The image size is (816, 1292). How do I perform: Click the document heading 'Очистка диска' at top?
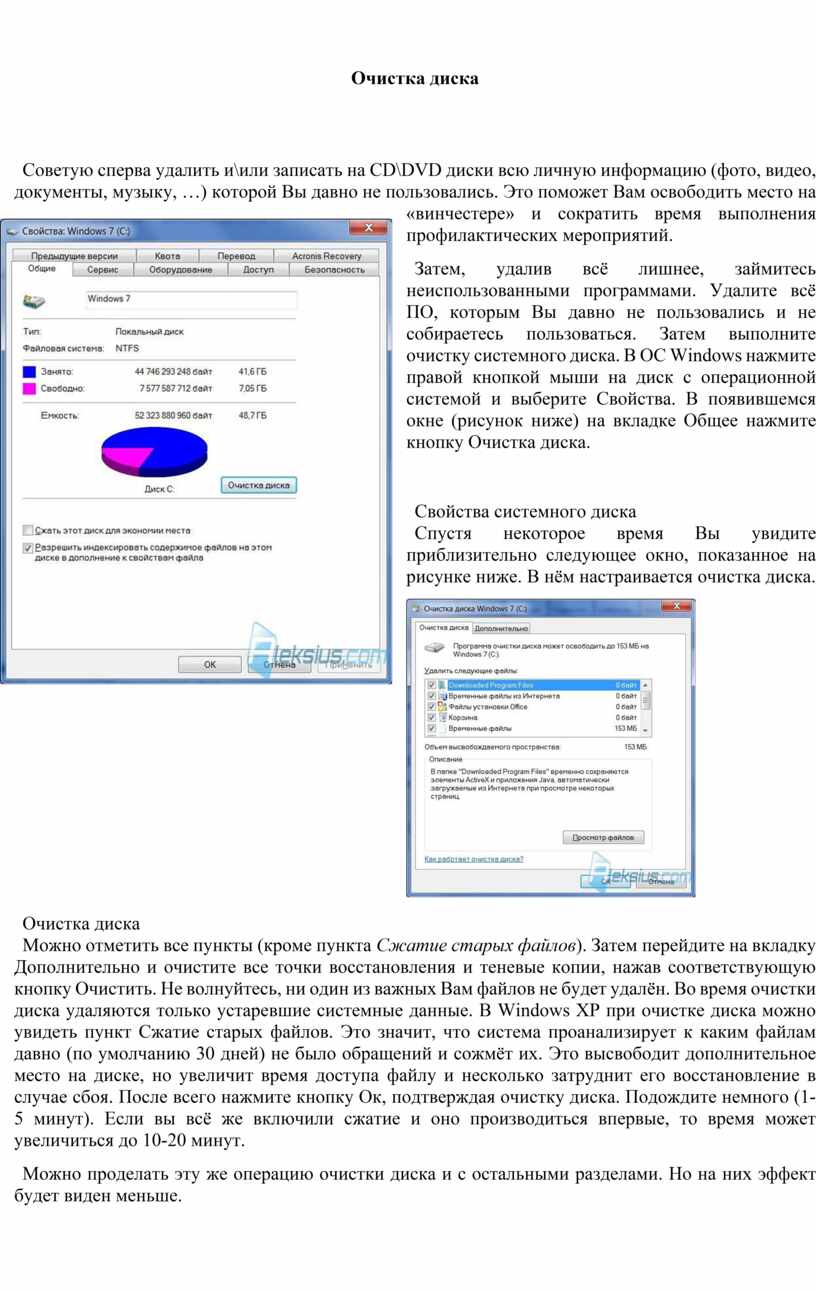414,78
